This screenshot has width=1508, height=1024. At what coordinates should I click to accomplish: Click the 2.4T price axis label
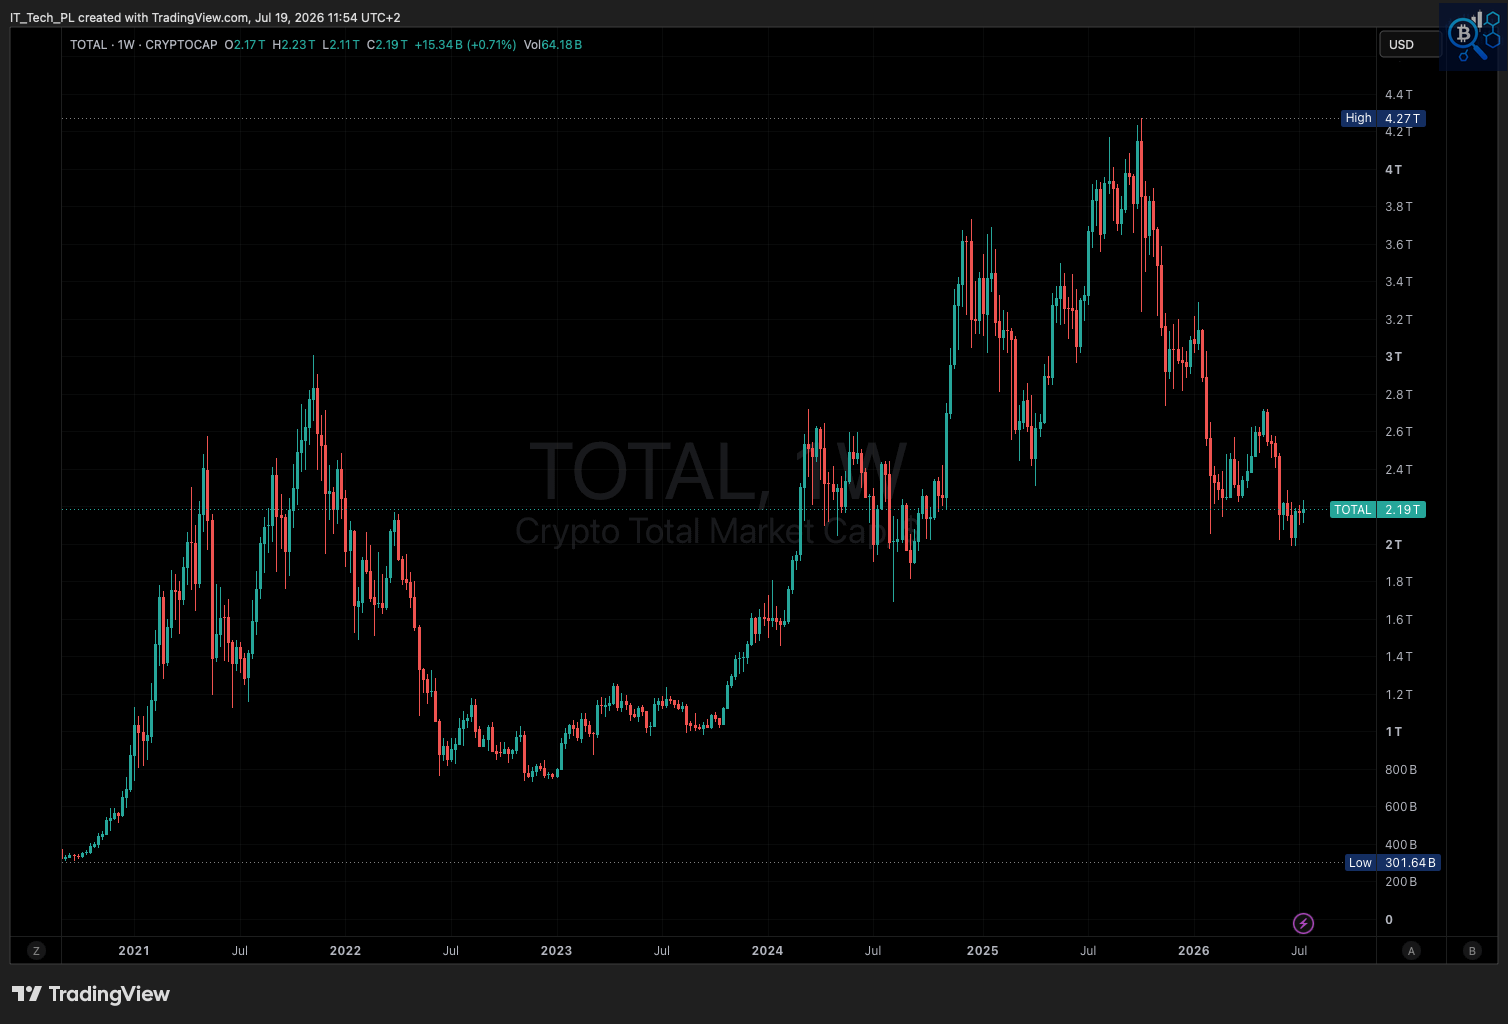(x=1399, y=470)
